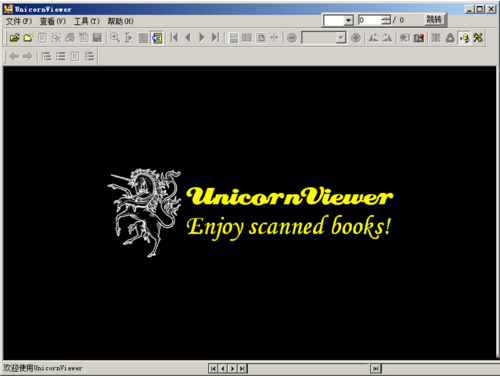The width and height of the screenshot is (500, 378).
Task: Minimize the UnicornViewer window
Action: coord(470,9)
